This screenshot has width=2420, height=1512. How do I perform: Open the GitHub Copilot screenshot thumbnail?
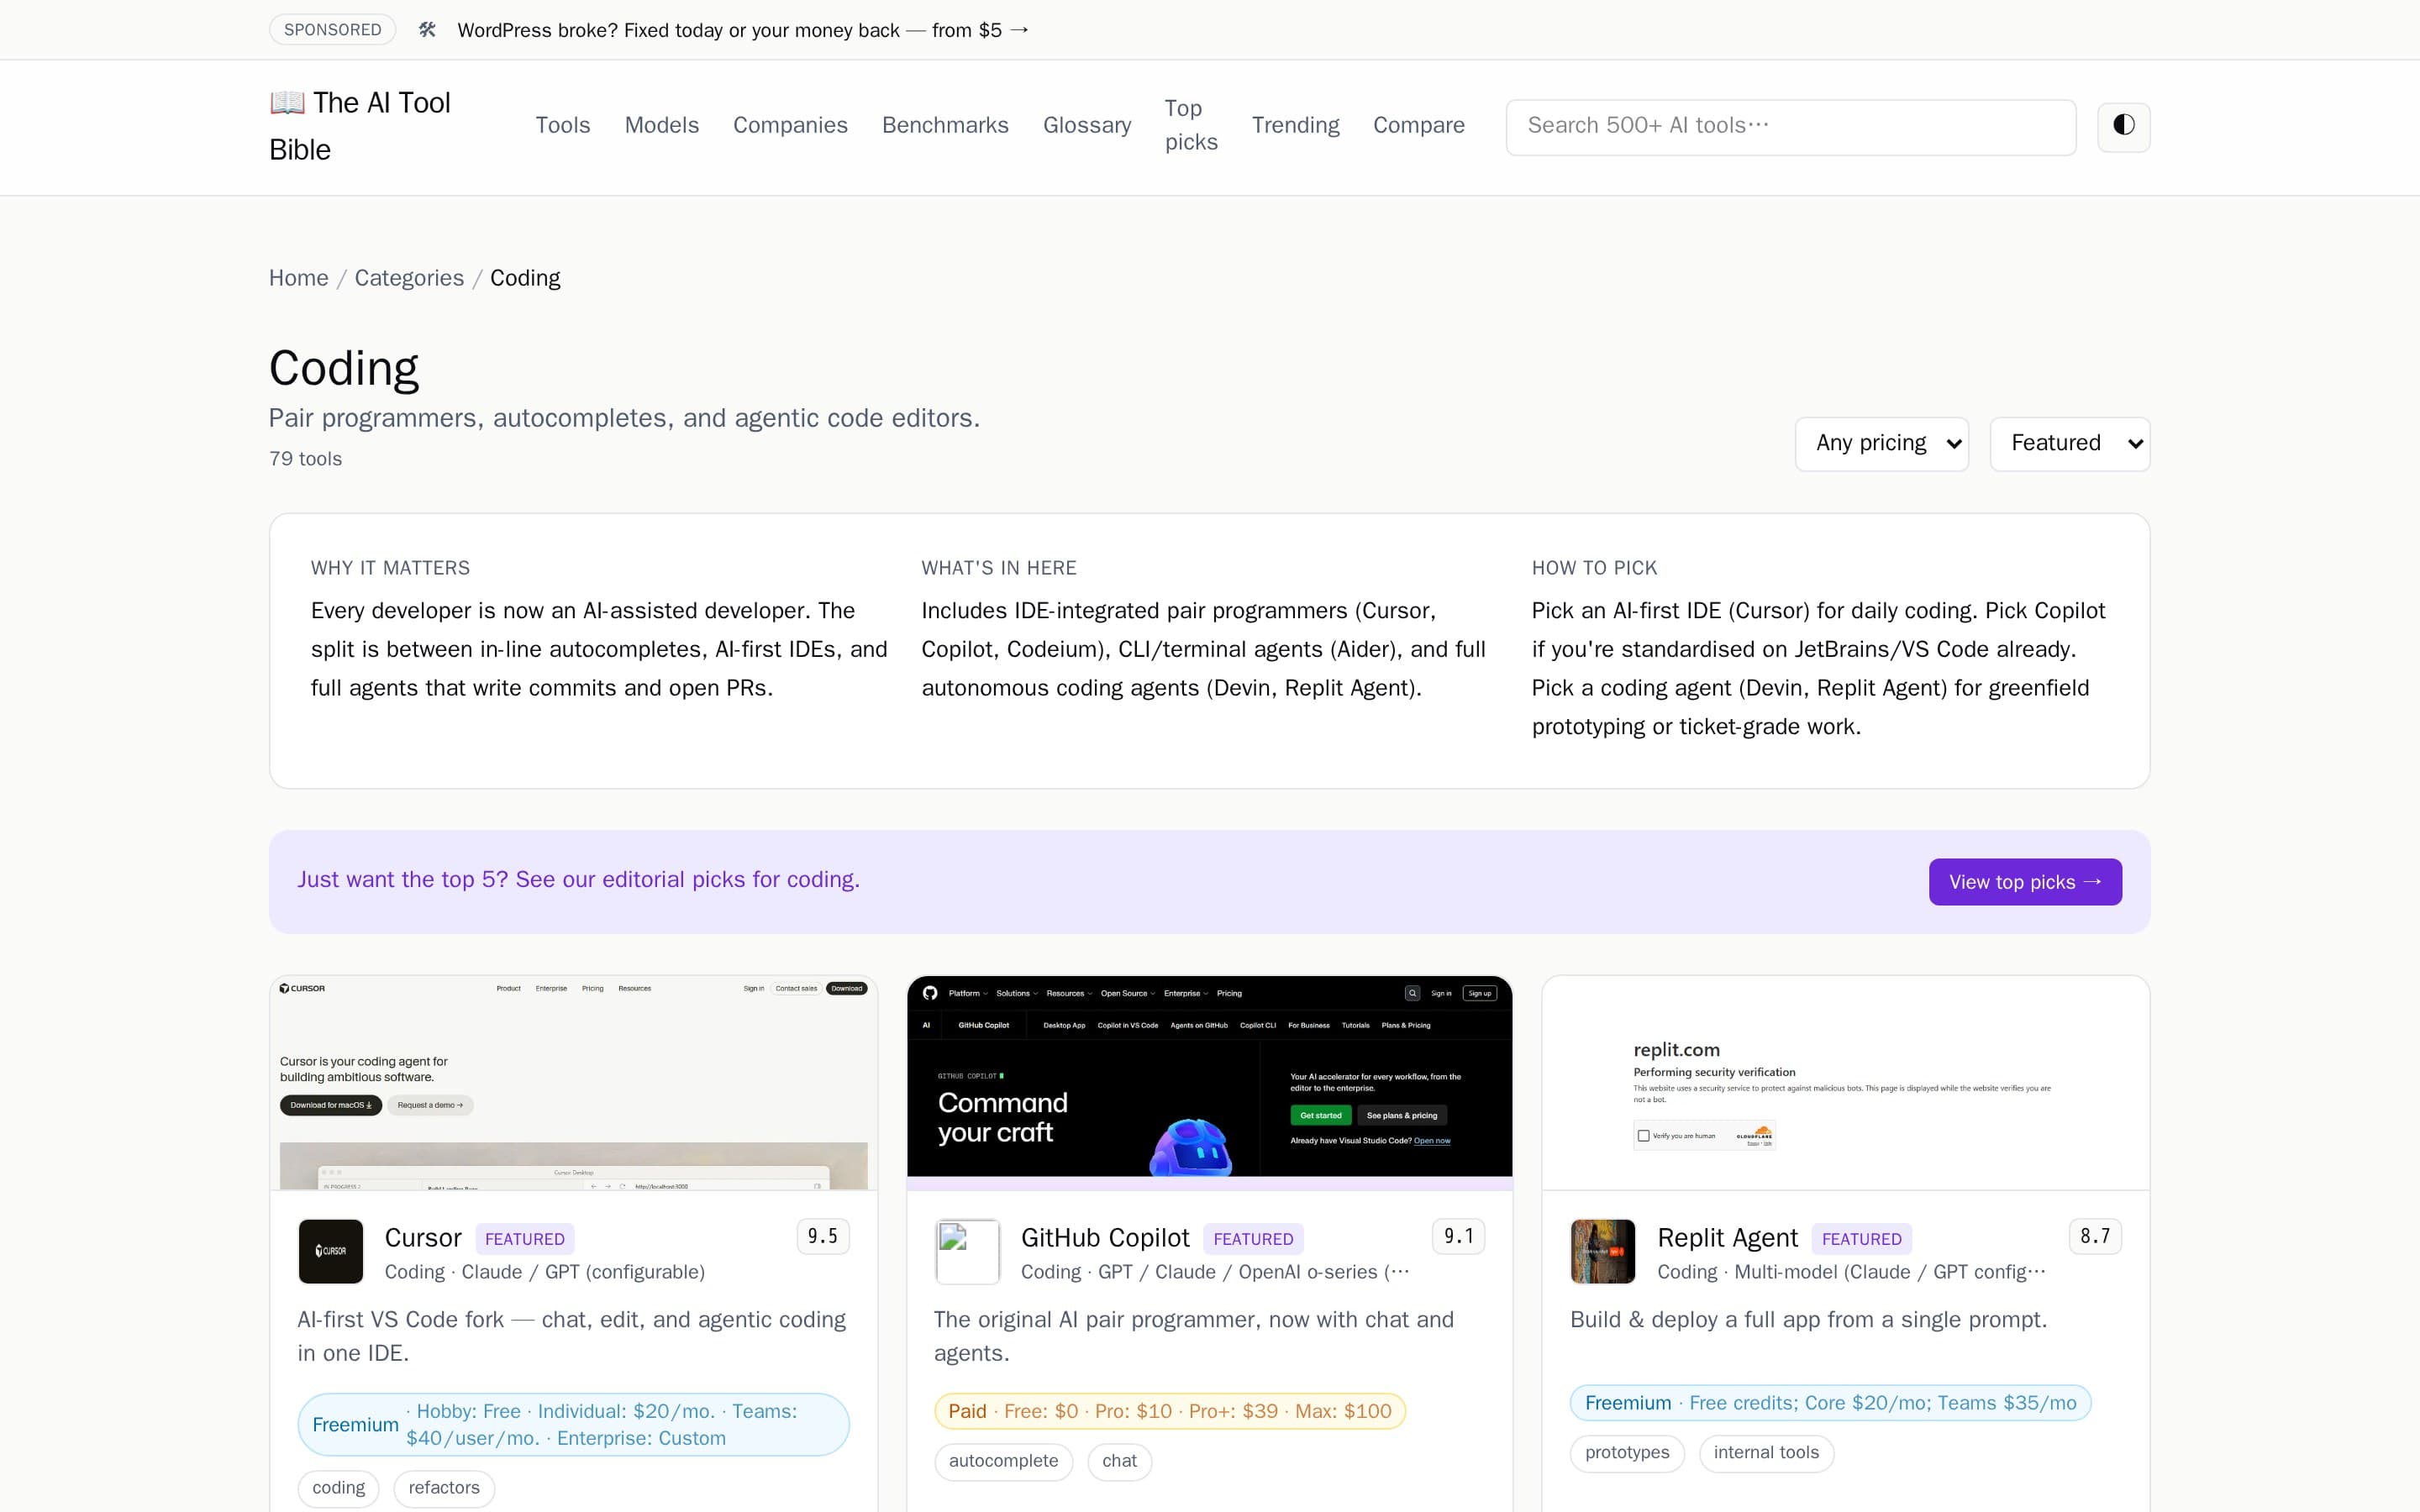1209,1083
